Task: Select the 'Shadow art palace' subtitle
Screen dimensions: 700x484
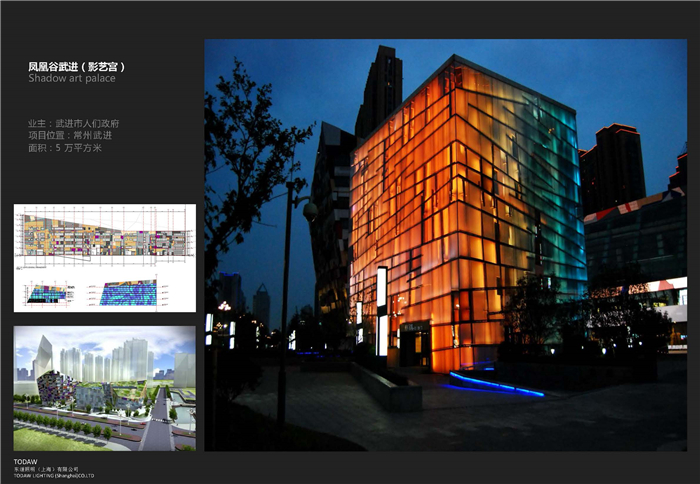Action: pos(71,78)
